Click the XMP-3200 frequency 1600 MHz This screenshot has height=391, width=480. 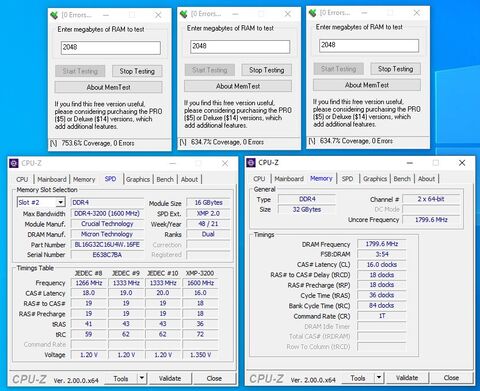click(x=200, y=283)
